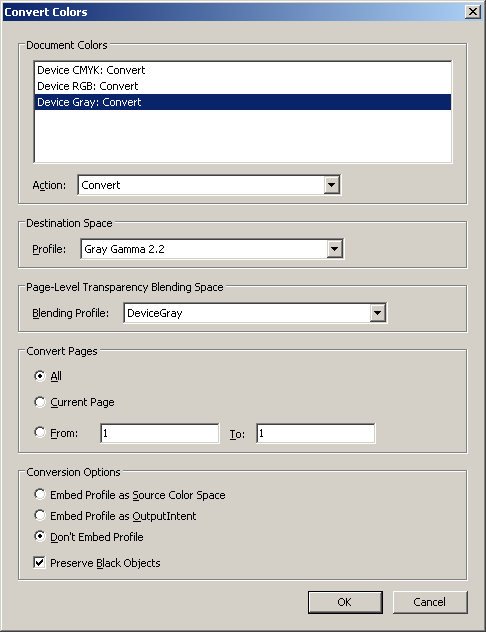Select Don't Embed Profile option
Screen dimensions: 486x632
(39, 536)
